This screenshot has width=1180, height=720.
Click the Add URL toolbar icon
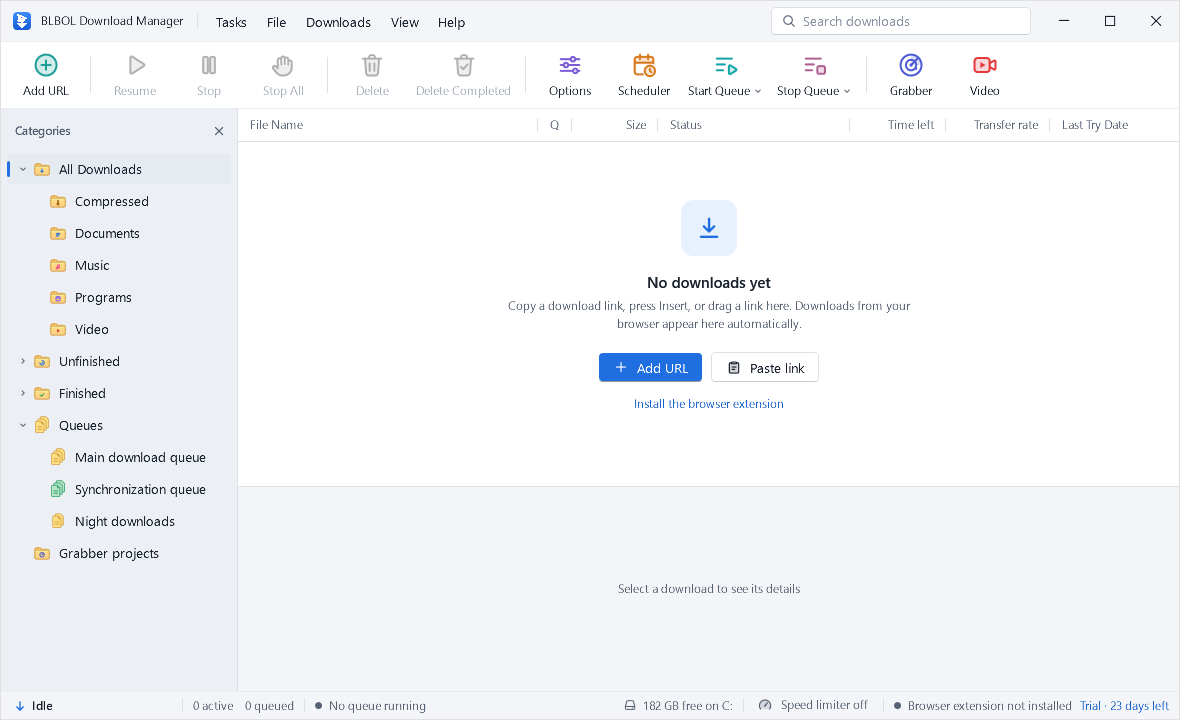click(x=46, y=66)
